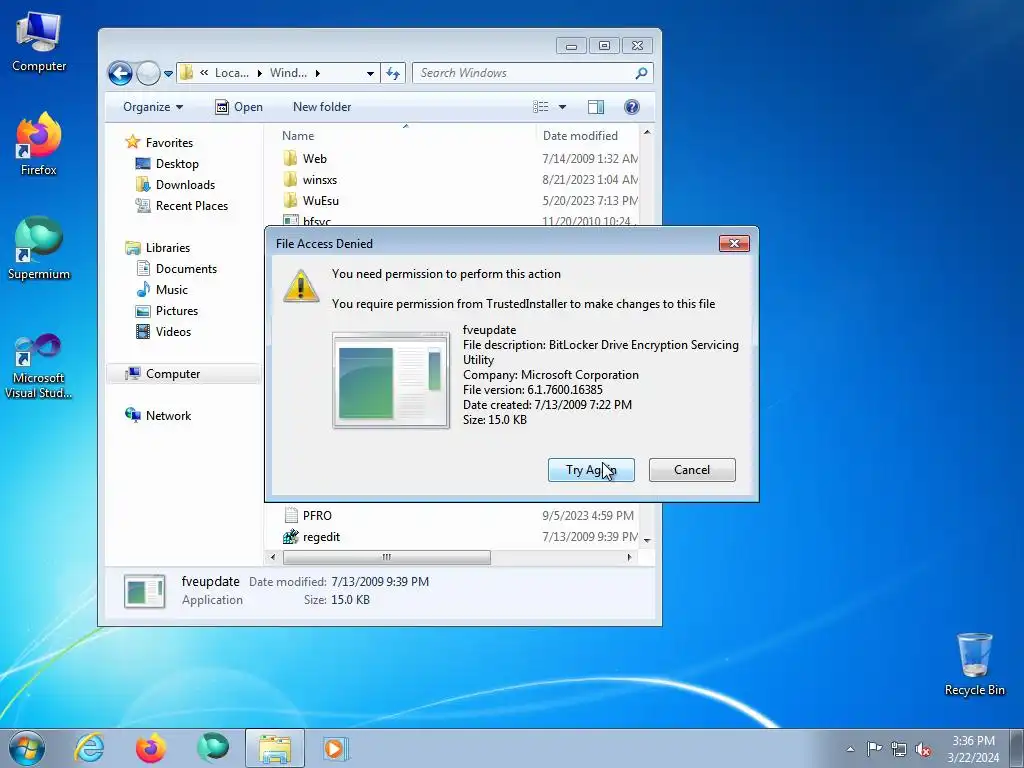Screen dimensions: 1024x768
Task: Go back in Explorer navigation
Action: [x=120, y=73]
